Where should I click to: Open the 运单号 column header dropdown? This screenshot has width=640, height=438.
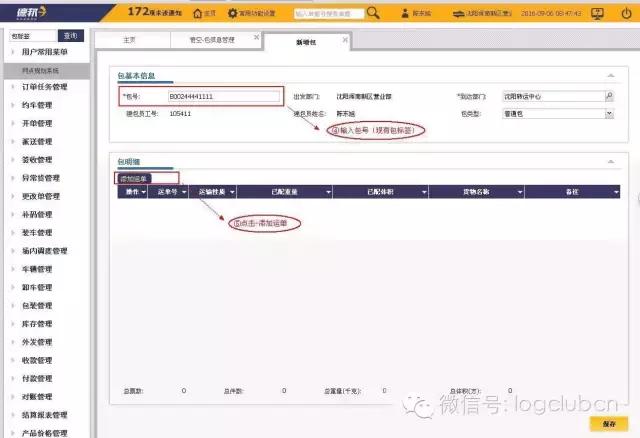coord(184,192)
